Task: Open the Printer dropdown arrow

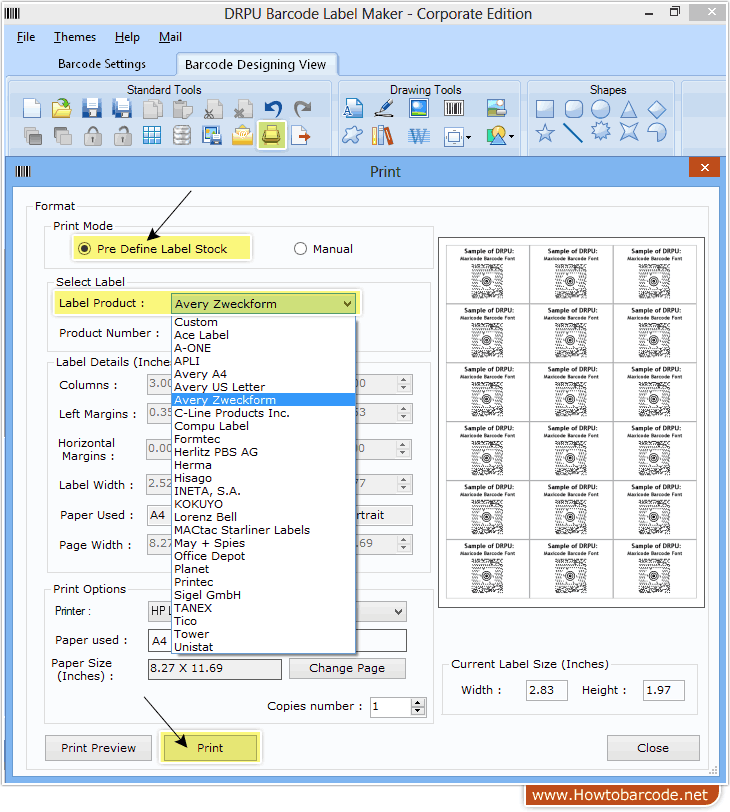Action: [x=398, y=612]
